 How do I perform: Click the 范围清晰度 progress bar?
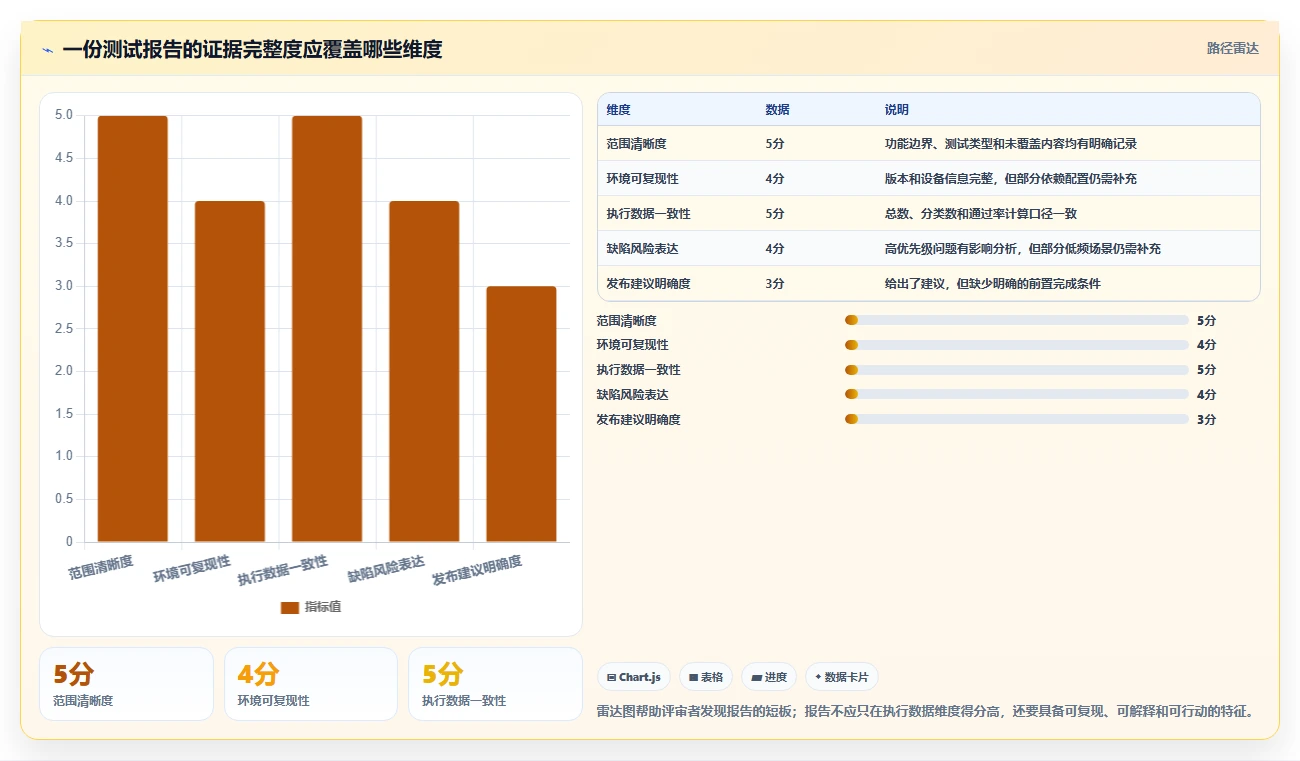(1016, 320)
